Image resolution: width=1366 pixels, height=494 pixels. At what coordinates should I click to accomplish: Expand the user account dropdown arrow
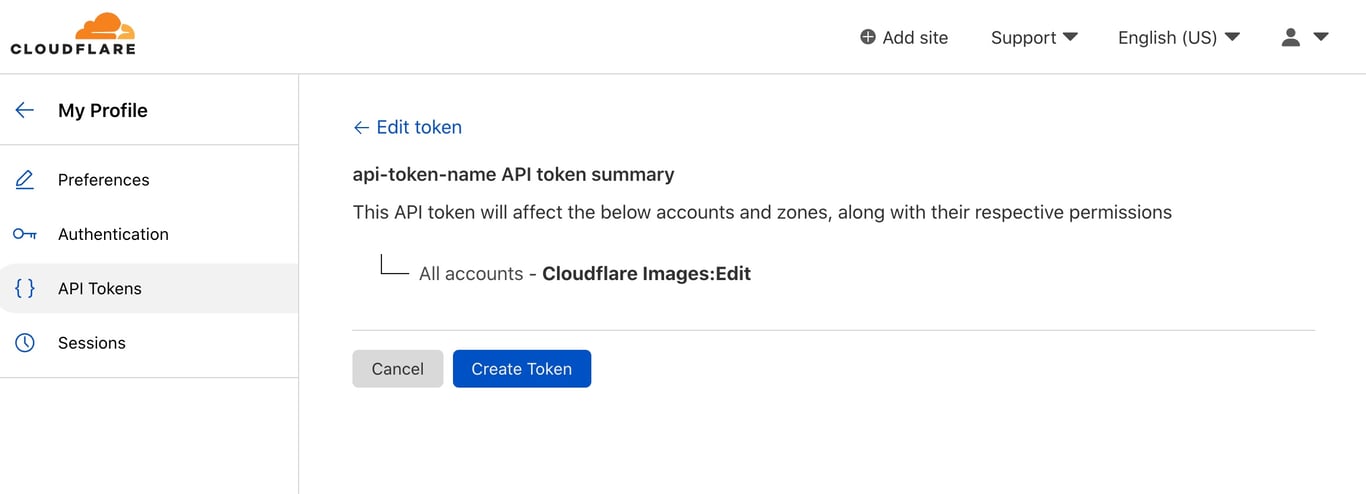tap(1321, 37)
